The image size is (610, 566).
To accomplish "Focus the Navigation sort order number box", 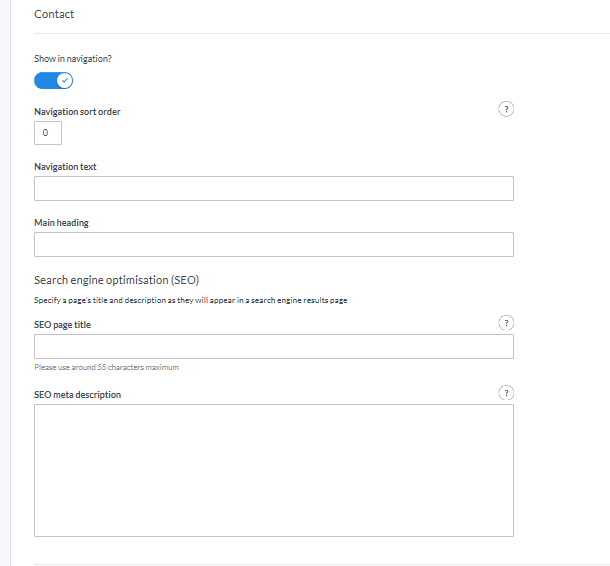I will click(47, 133).
